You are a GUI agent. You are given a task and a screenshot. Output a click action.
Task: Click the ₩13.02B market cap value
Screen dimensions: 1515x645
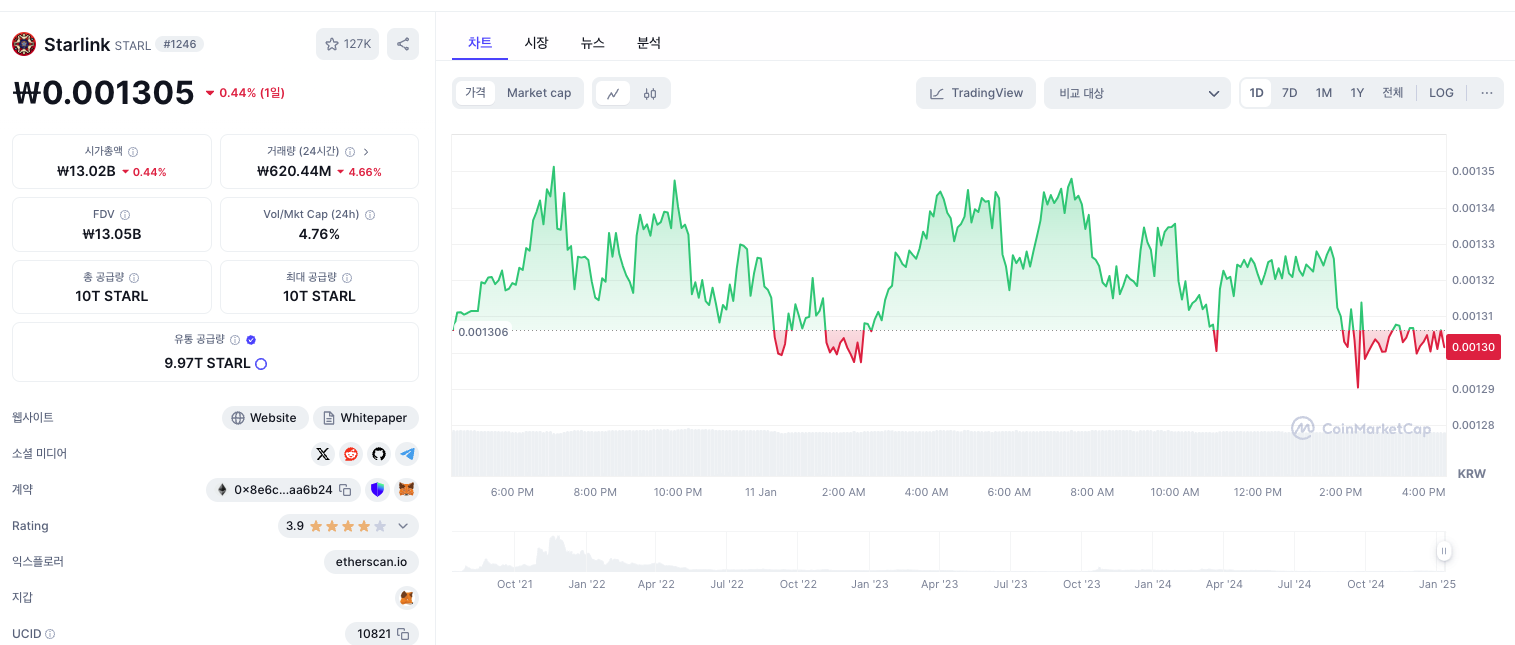pos(87,172)
